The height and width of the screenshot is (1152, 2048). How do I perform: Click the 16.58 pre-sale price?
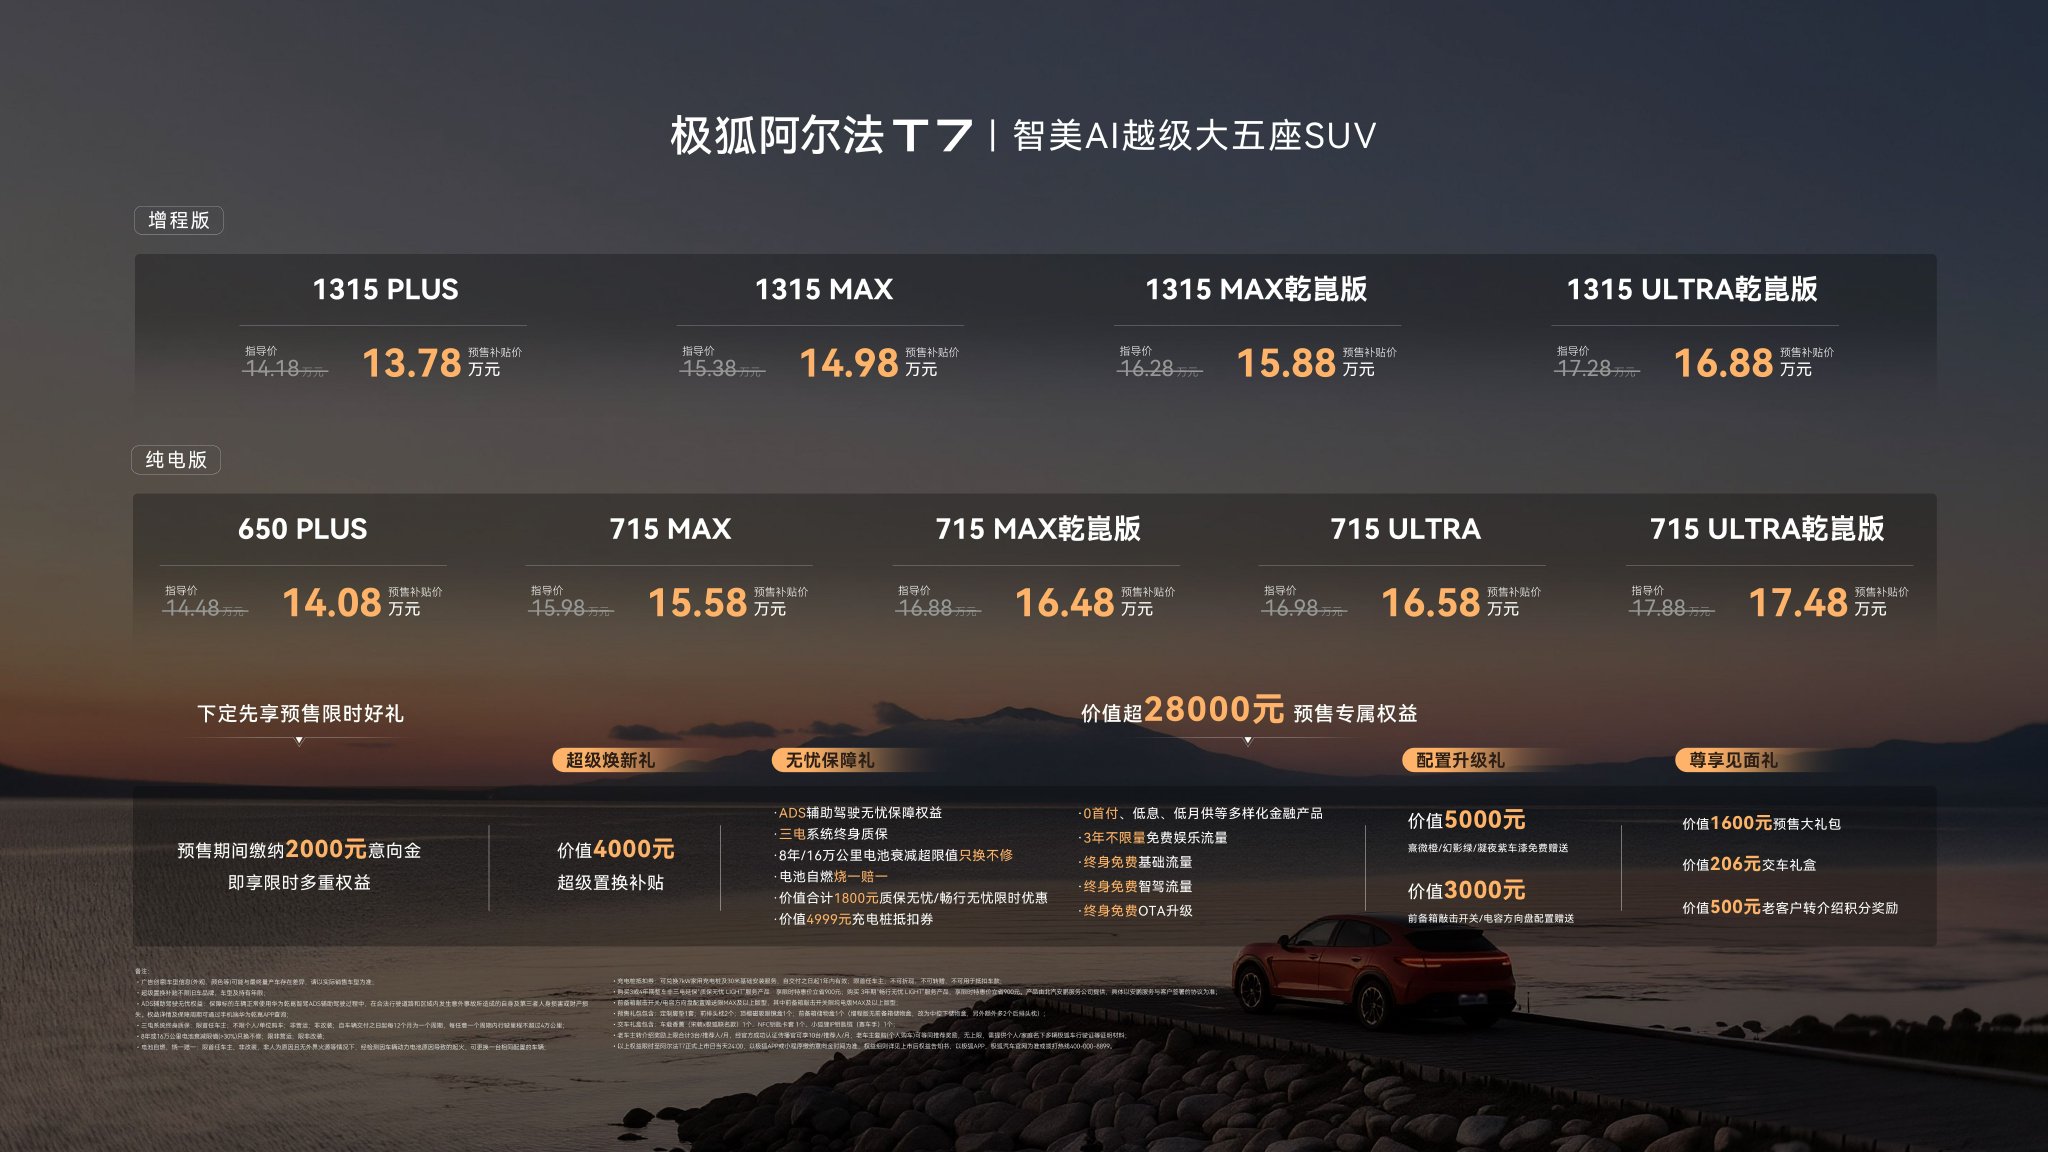[x=1431, y=603]
